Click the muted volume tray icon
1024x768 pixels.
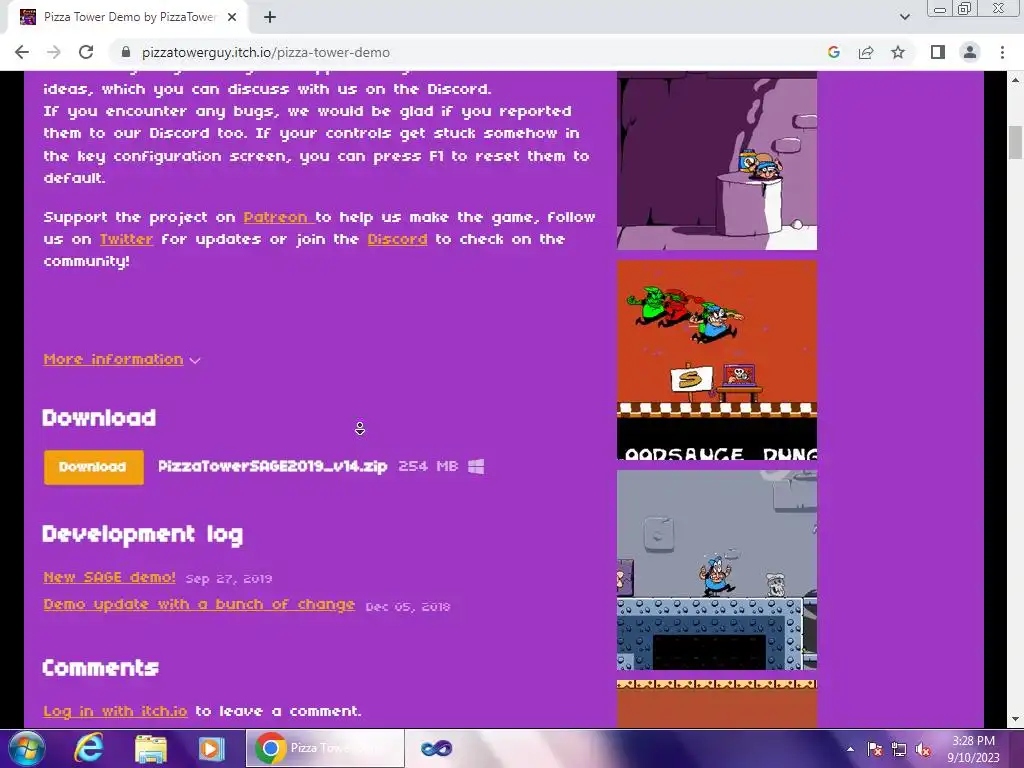tap(923, 750)
